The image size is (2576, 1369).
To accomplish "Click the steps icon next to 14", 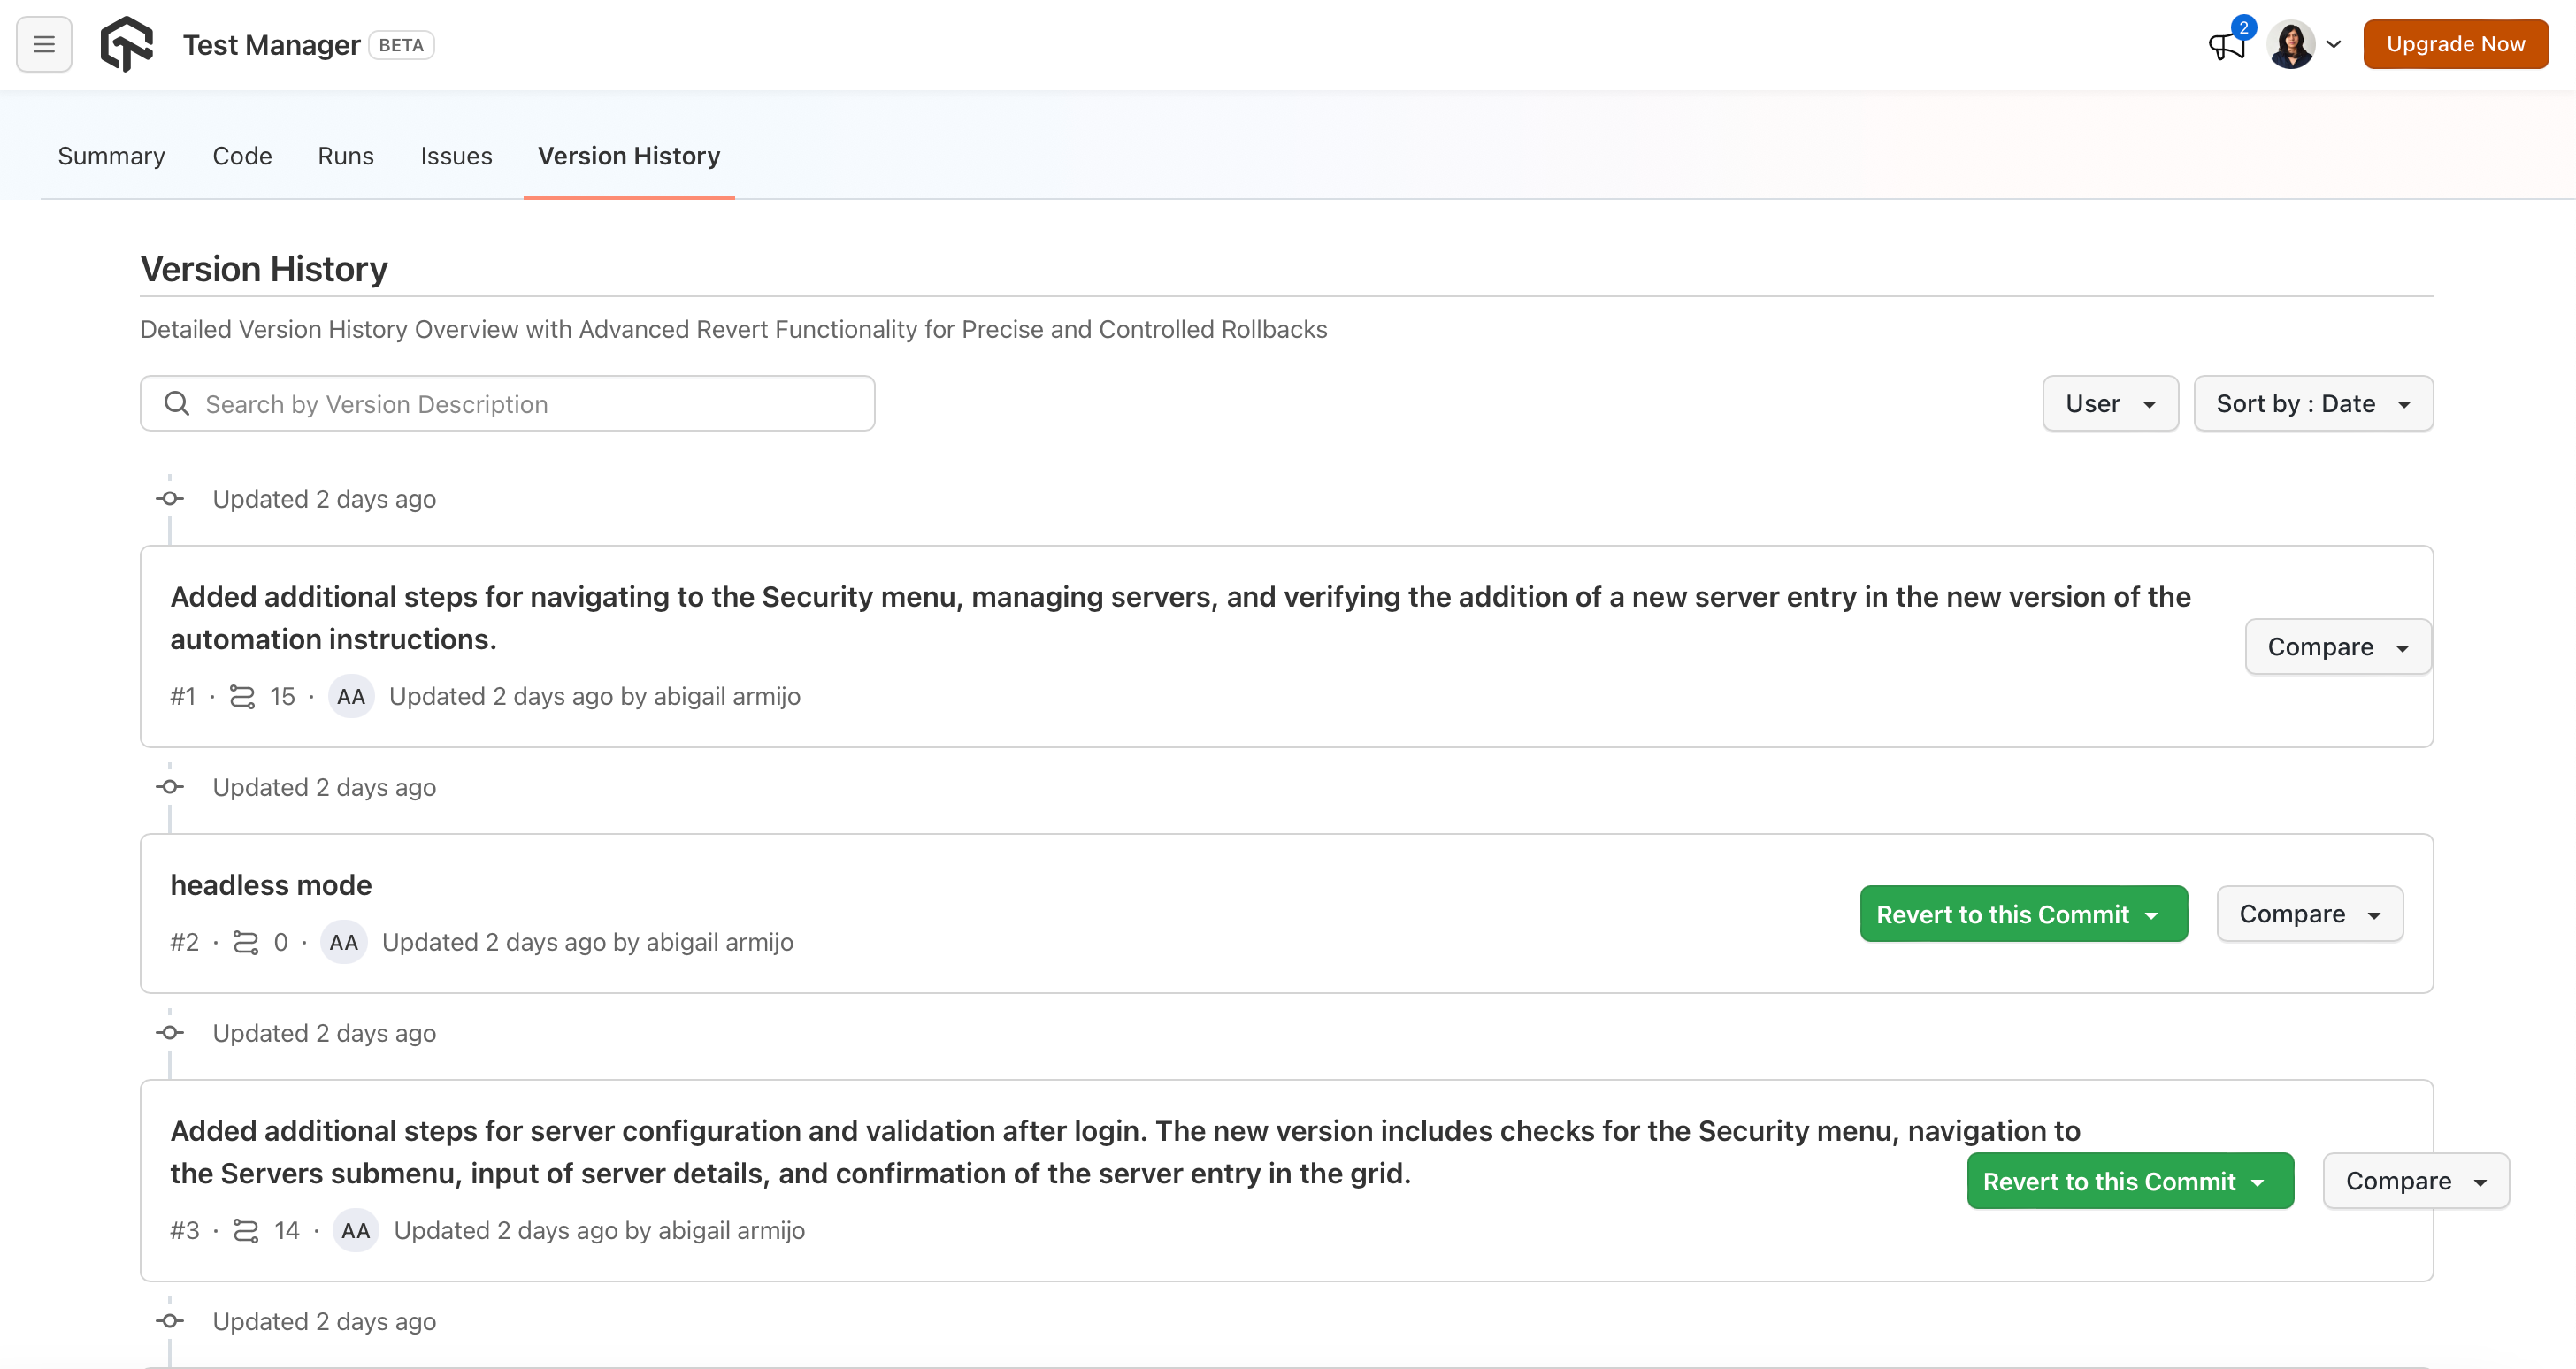I will tap(245, 1230).
